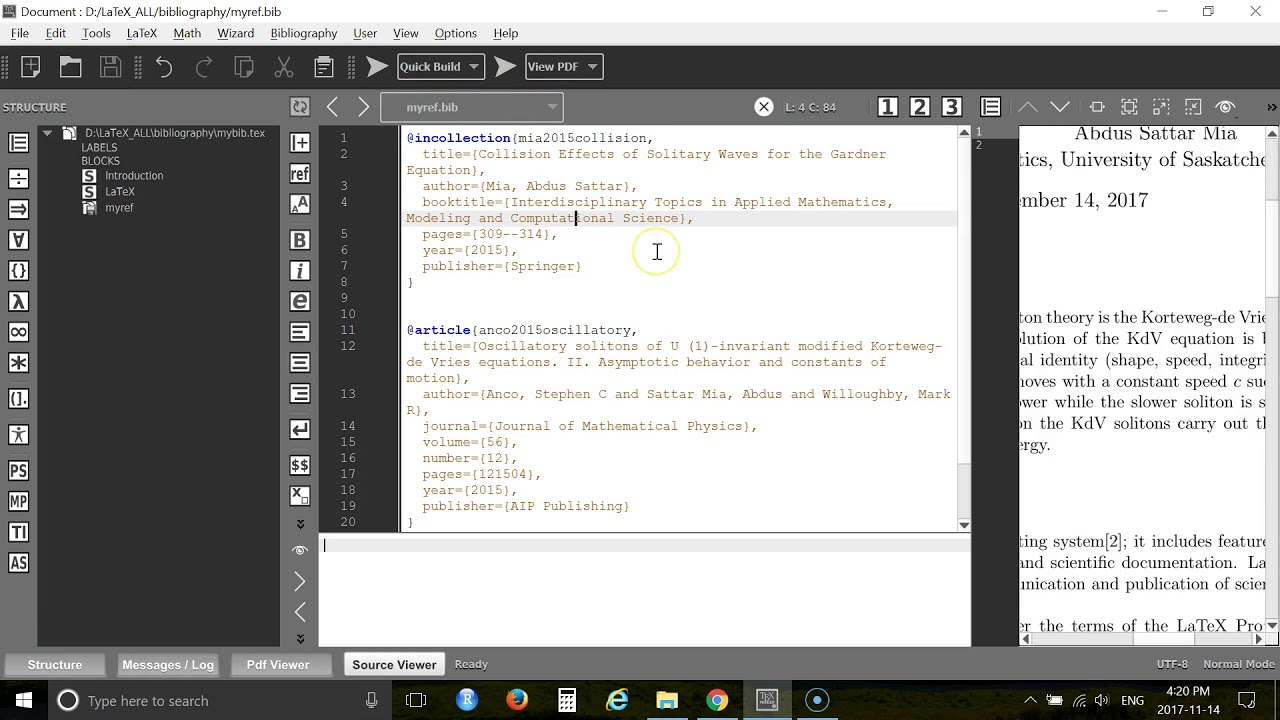
Task: Fit PDF page to window
Action: [1129, 107]
